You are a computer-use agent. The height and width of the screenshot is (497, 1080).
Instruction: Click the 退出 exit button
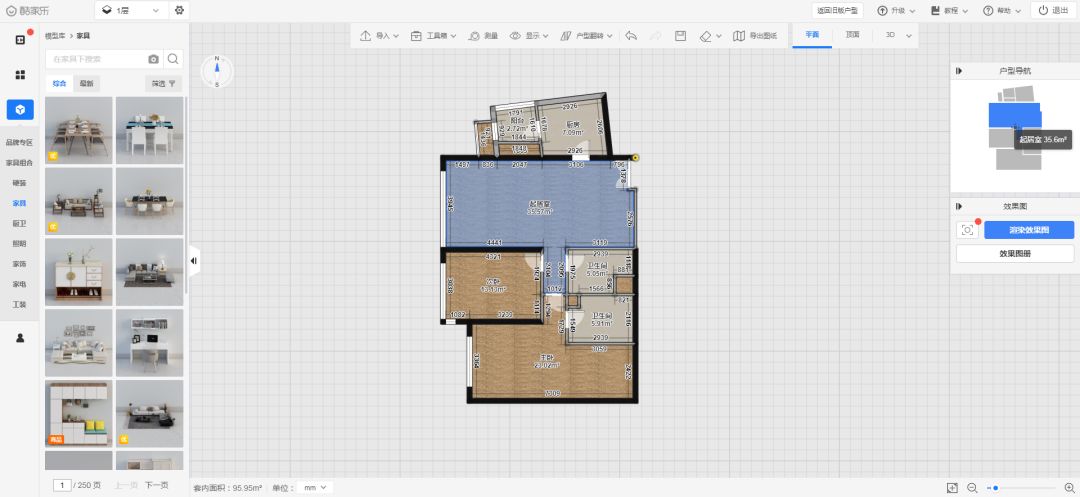[1053, 10]
